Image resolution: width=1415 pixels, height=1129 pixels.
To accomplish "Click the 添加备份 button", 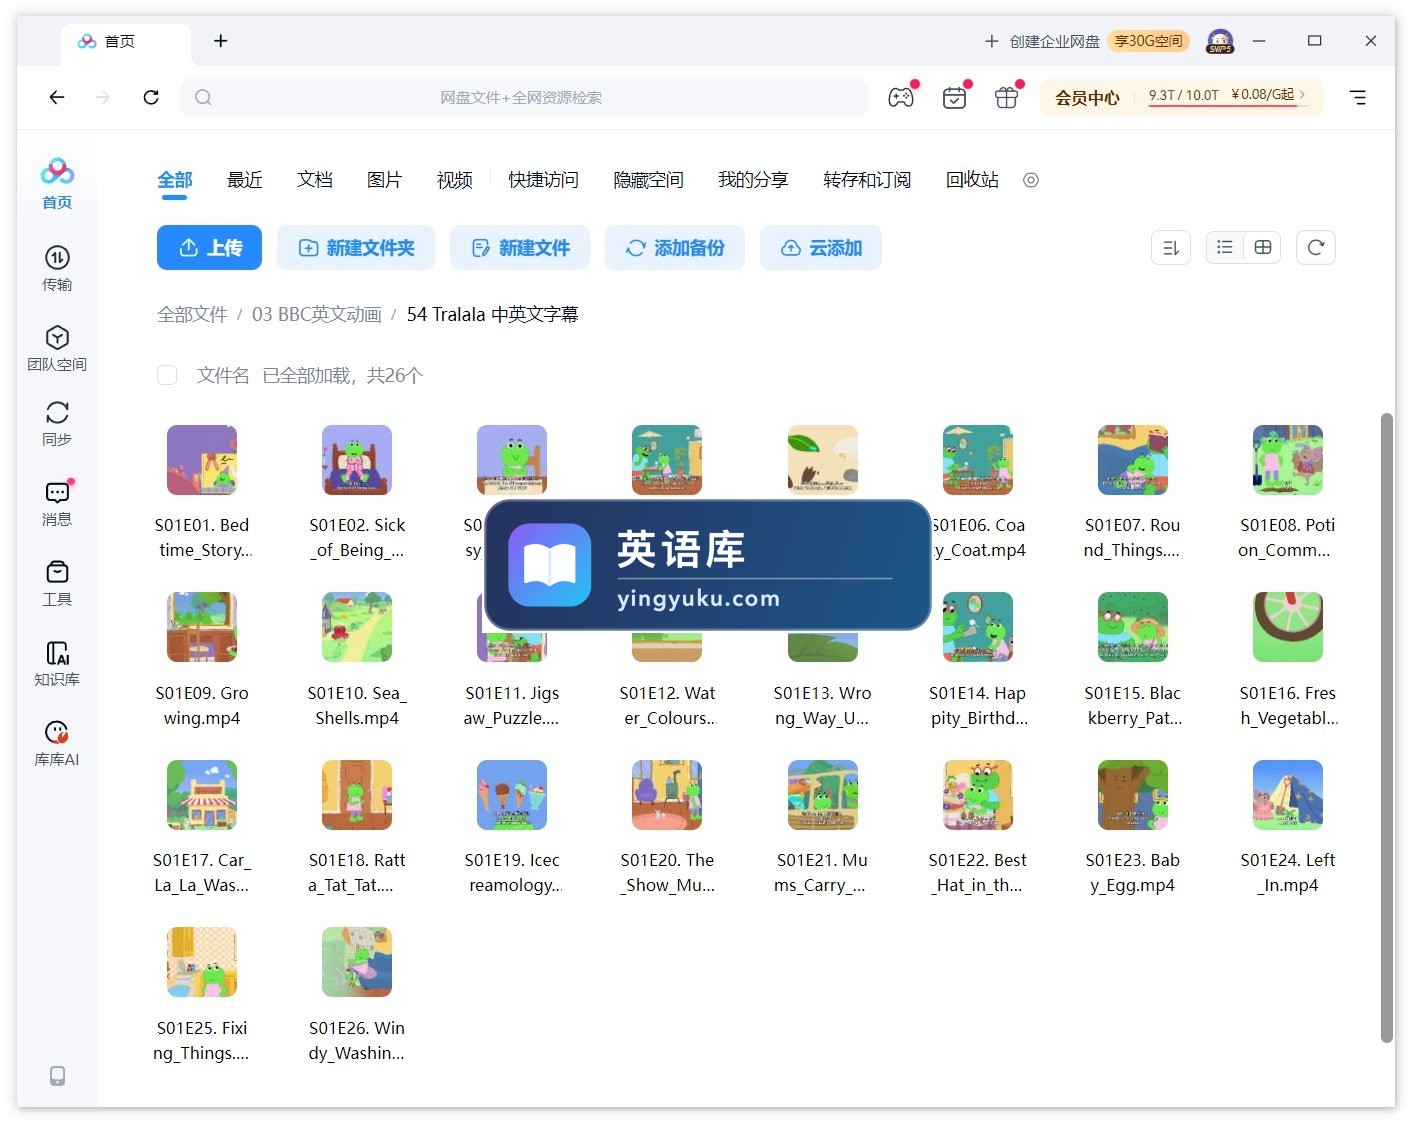I will (675, 247).
